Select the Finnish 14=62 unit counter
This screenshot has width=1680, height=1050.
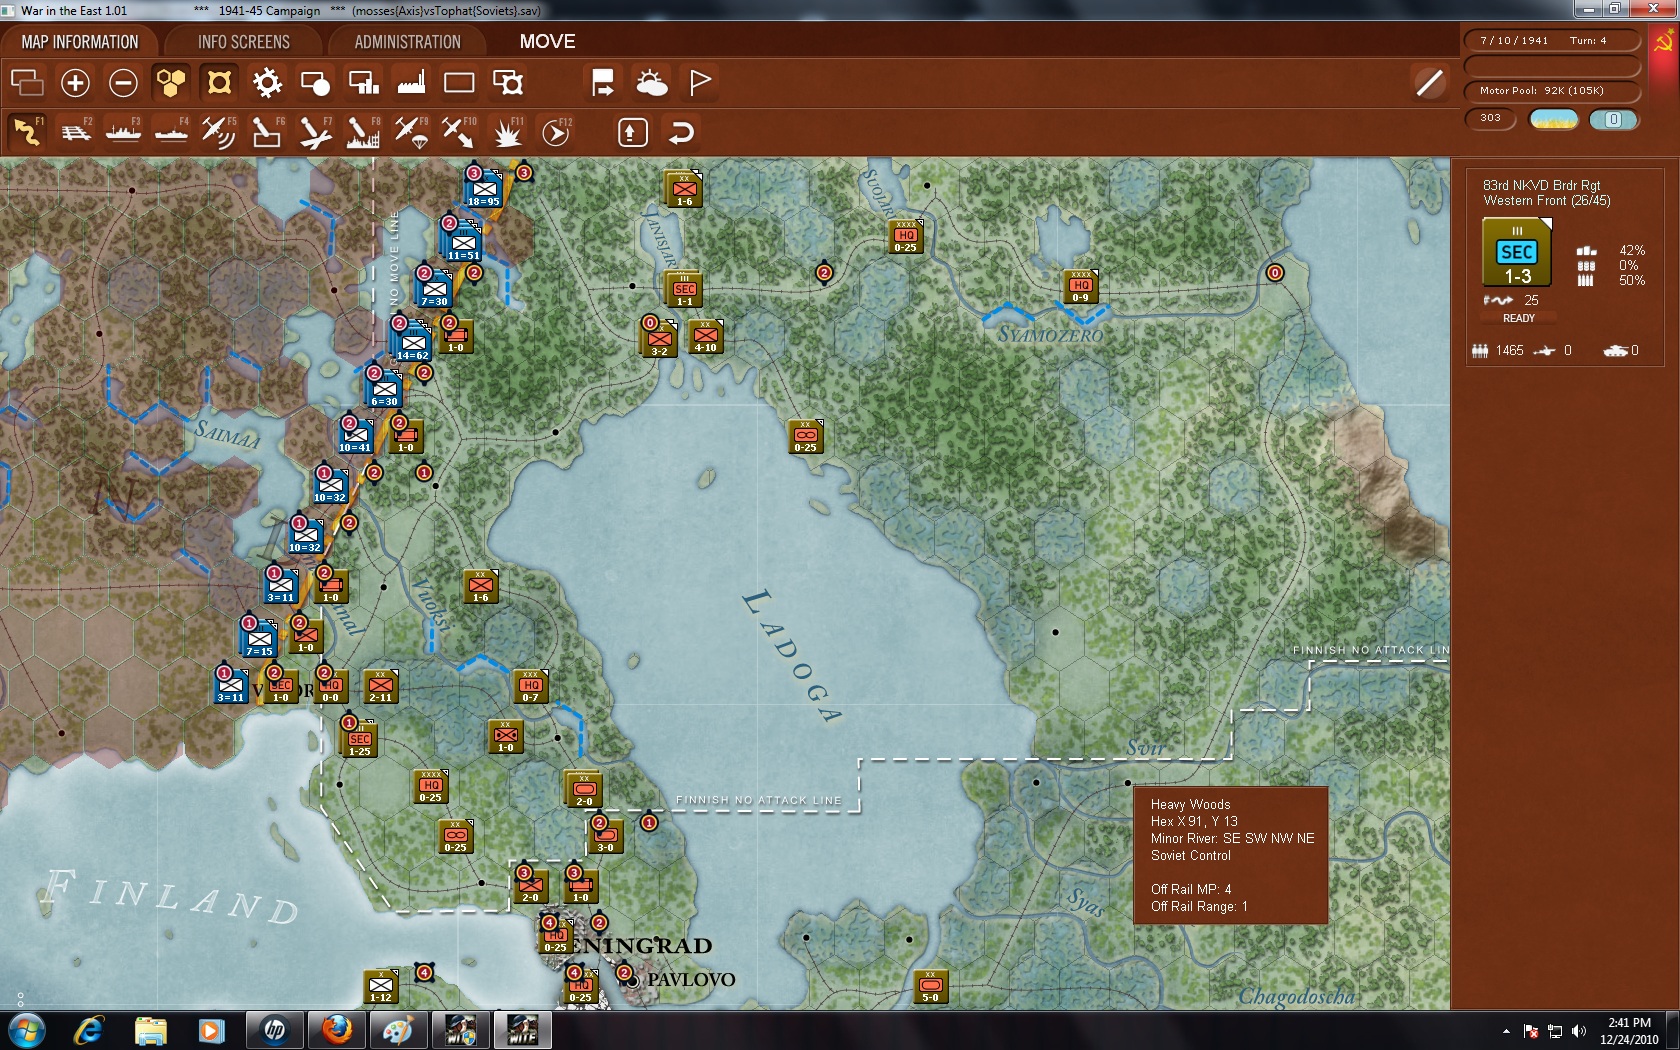pyautogui.click(x=412, y=342)
